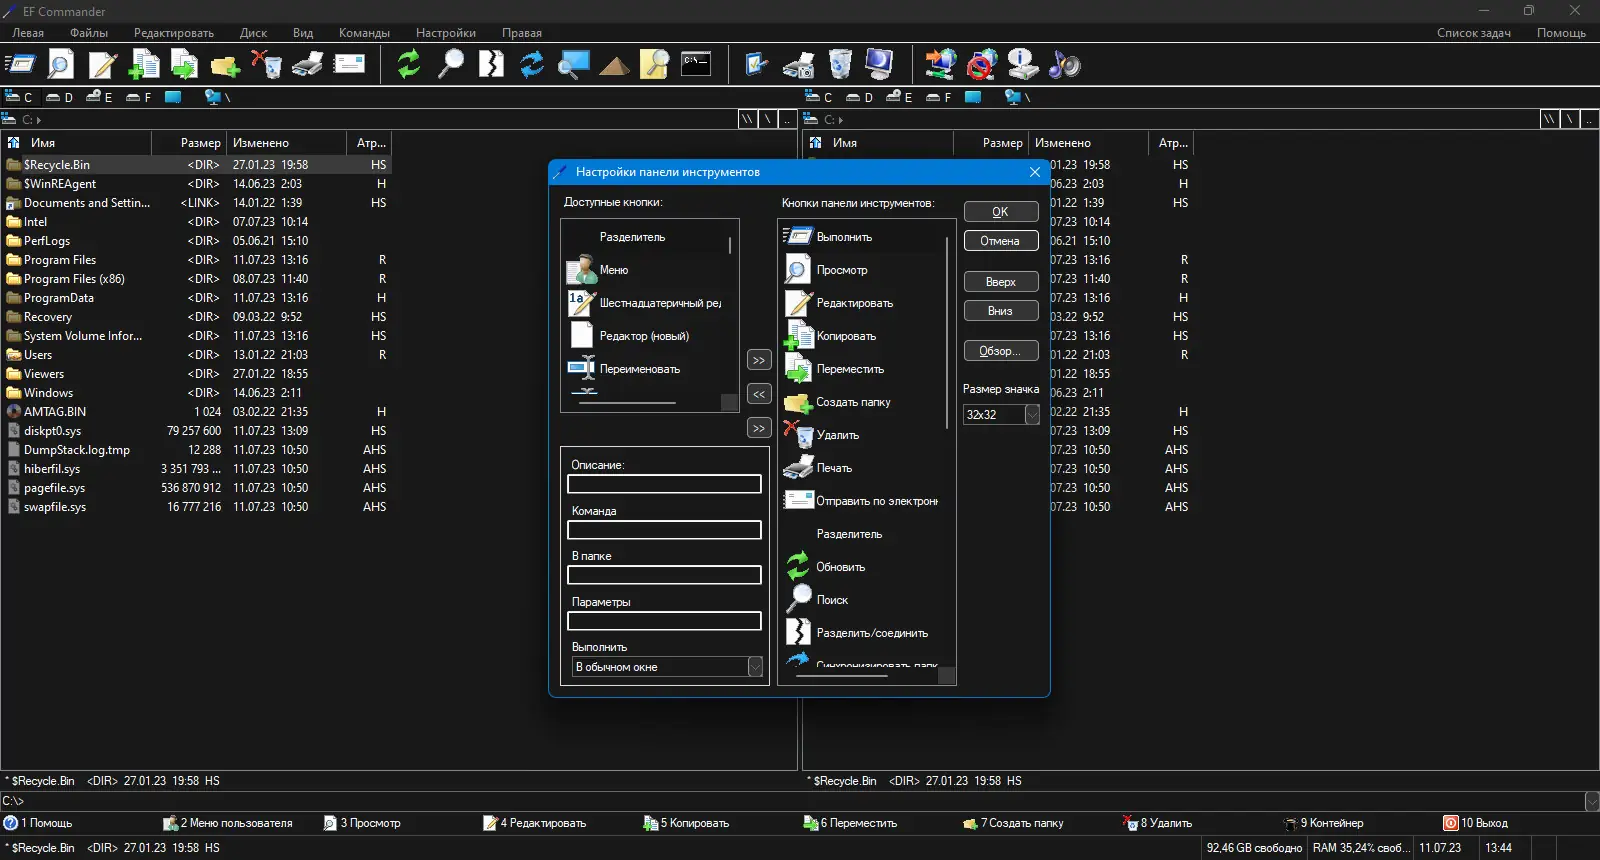The height and width of the screenshot is (860, 1600).
Task: Select 'Отправить по электронной' in toolbar buttons list
Action: coord(876,501)
